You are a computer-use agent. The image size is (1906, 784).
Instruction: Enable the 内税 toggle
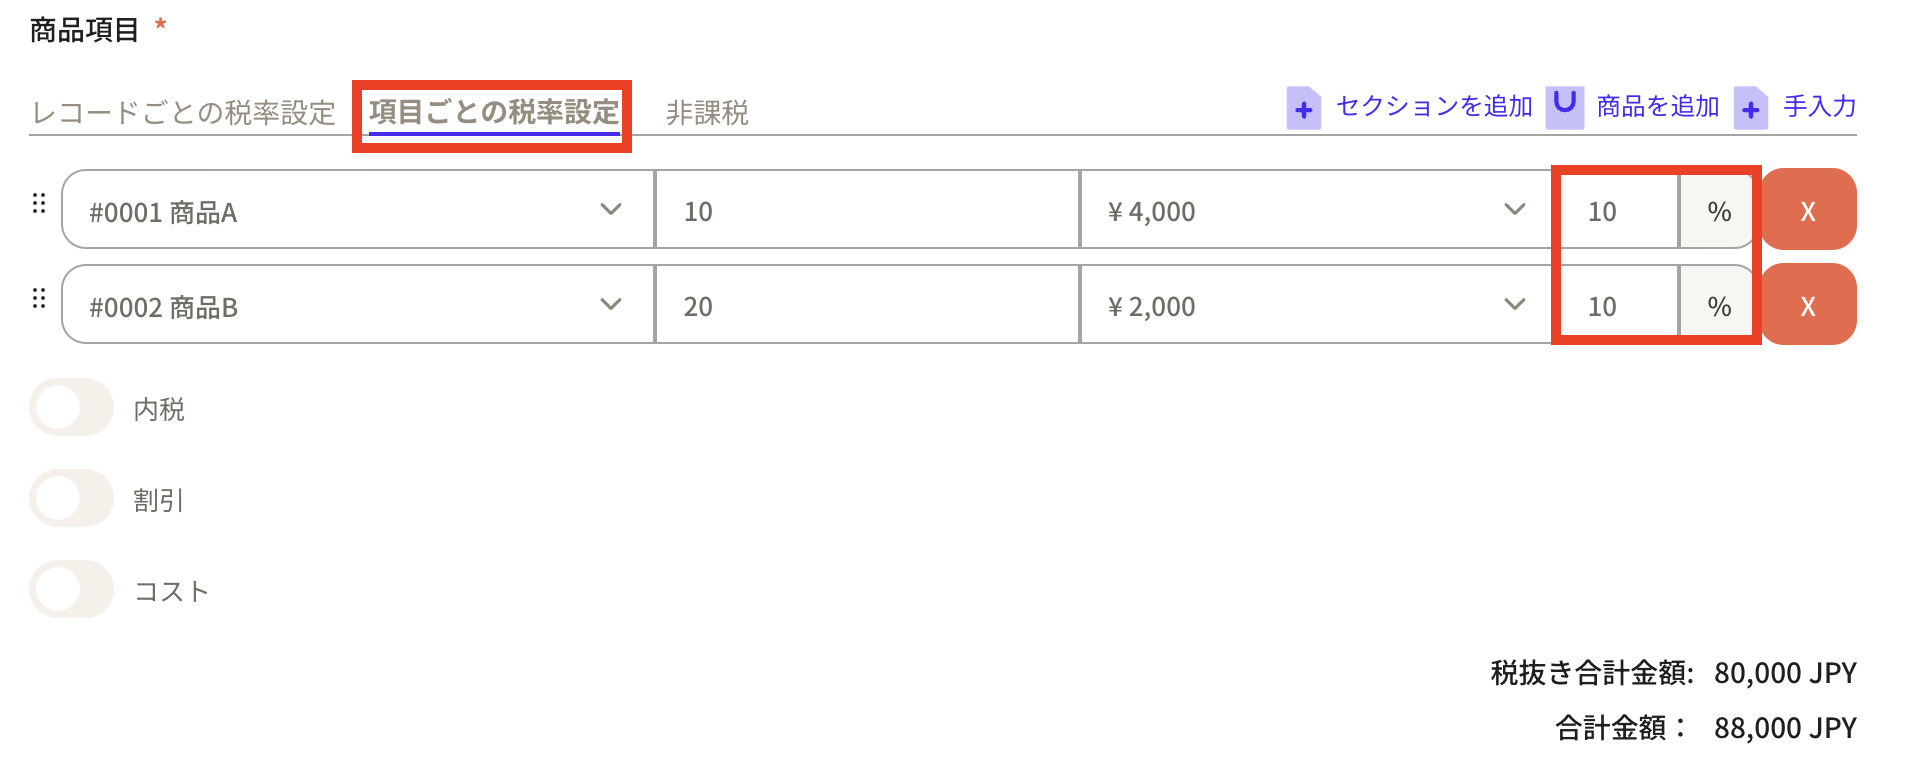[71, 408]
